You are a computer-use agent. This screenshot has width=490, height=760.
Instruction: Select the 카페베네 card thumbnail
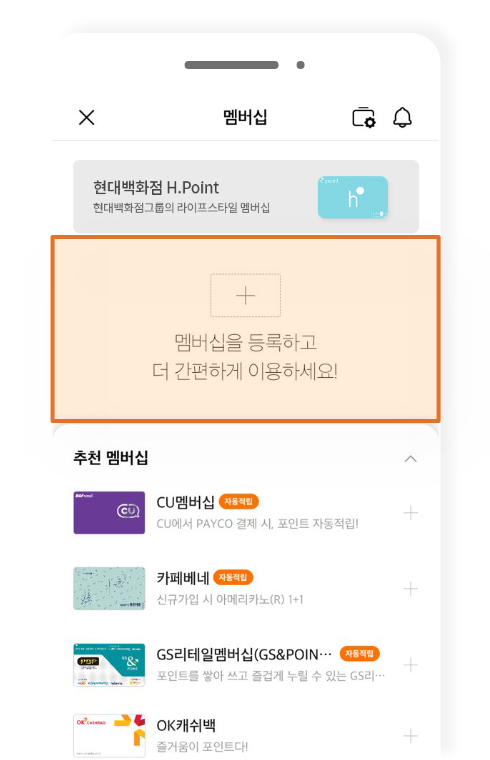point(109,588)
